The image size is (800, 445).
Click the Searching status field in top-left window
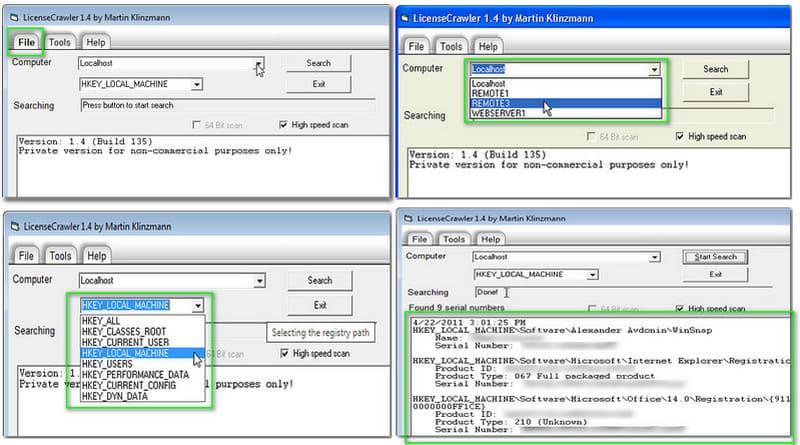pyautogui.click(x=228, y=105)
